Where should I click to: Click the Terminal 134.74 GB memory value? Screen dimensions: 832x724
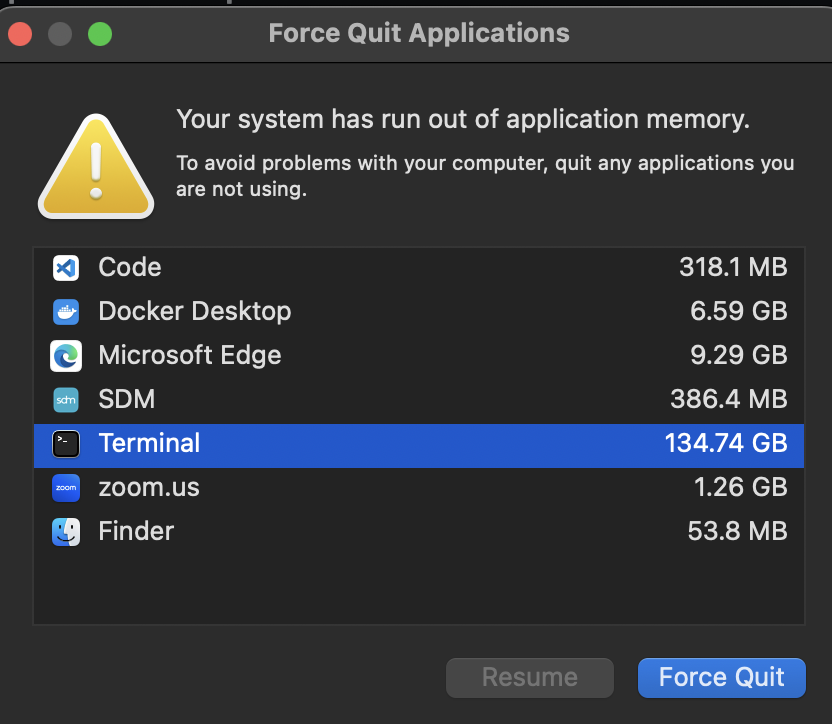click(x=726, y=444)
